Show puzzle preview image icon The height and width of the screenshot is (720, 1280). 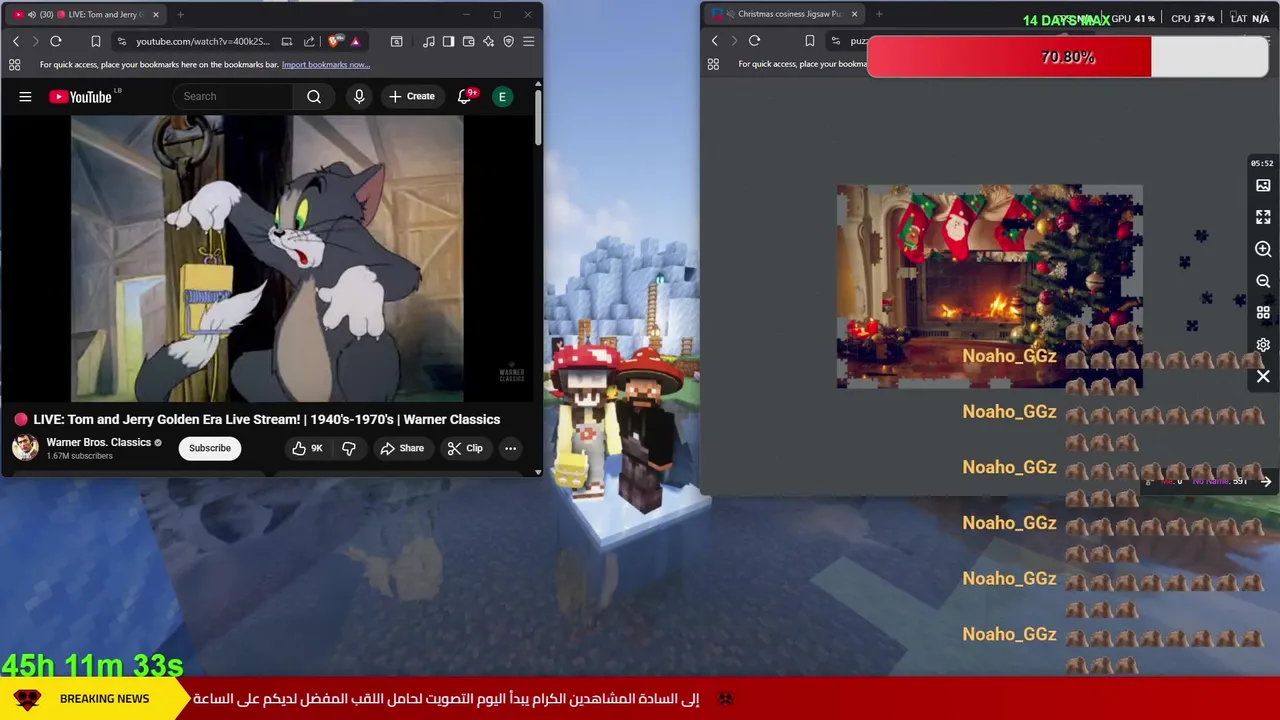(1263, 185)
